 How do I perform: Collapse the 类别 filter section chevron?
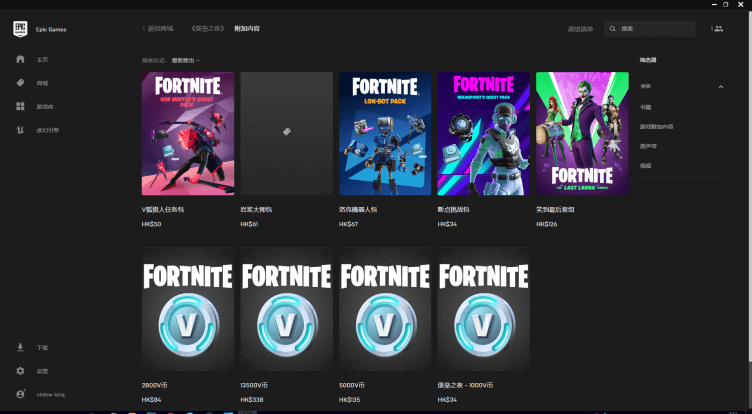[720, 87]
